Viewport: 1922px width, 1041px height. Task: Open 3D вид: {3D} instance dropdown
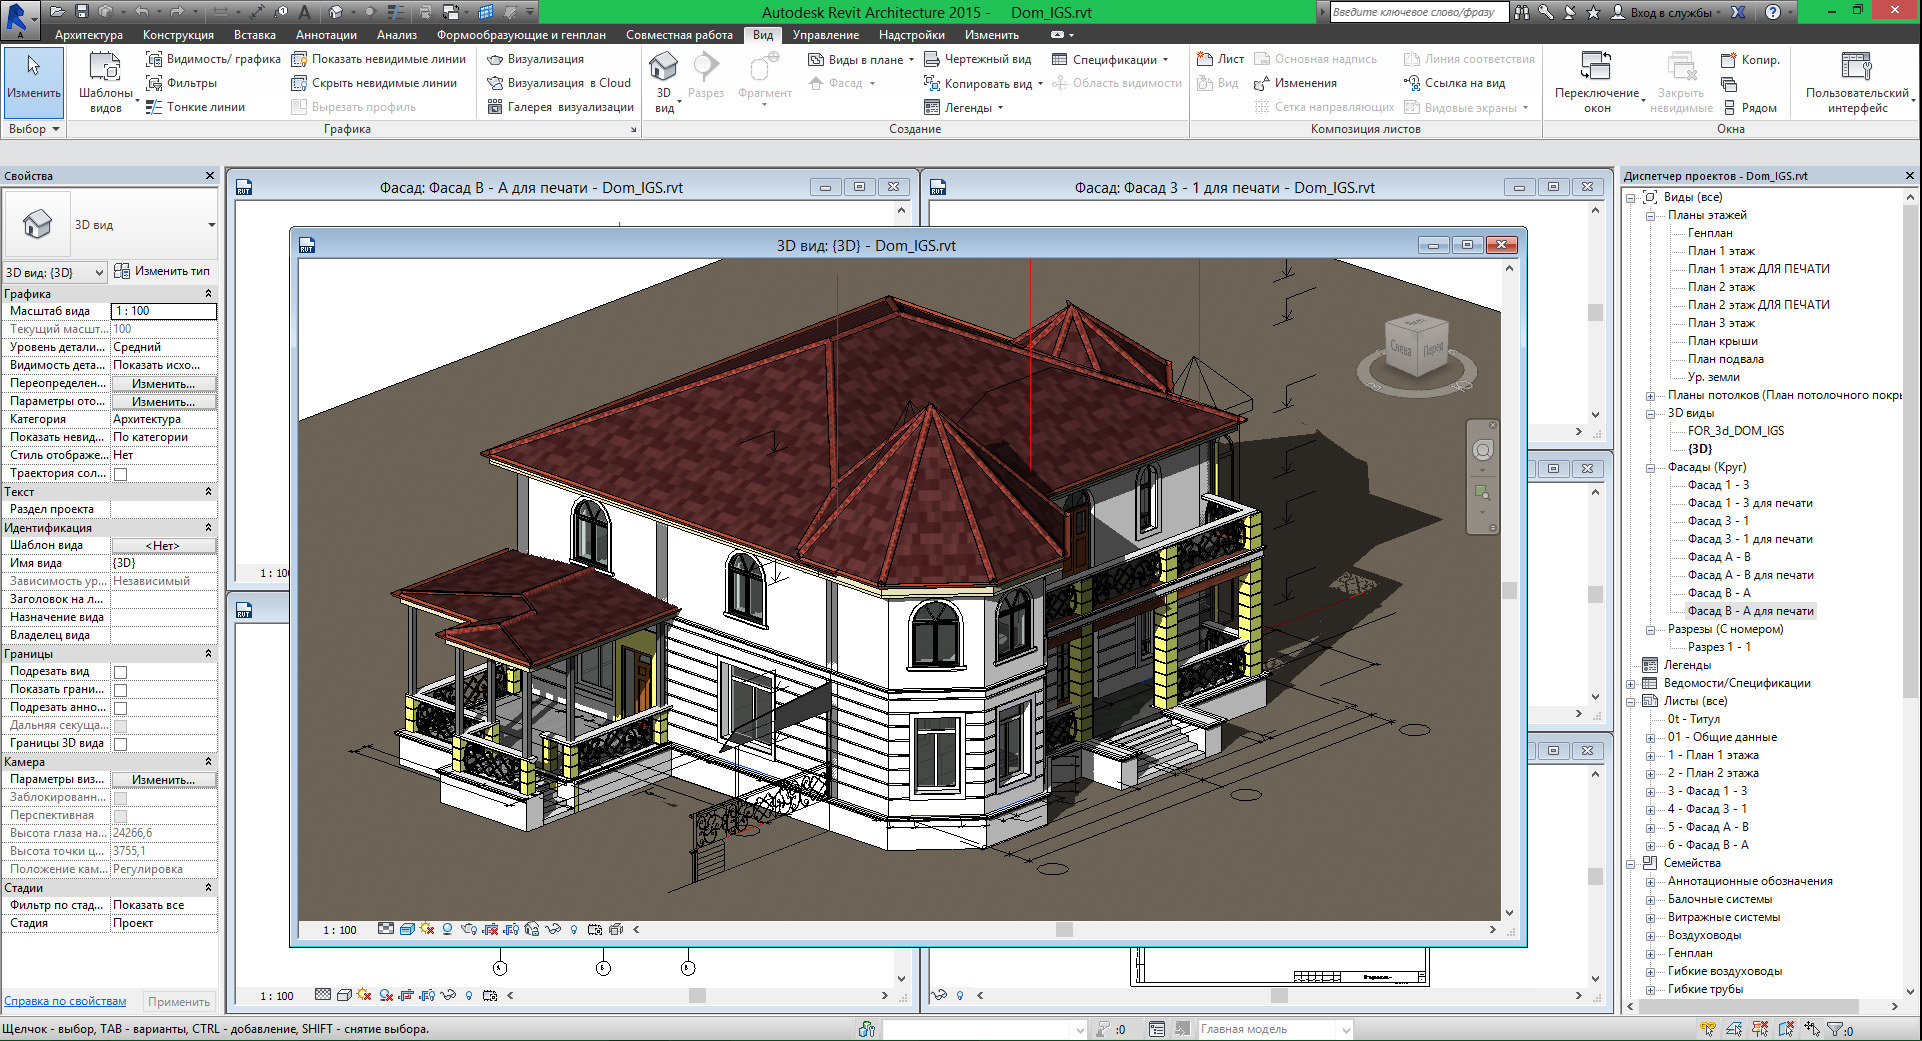pyautogui.click(x=99, y=272)
